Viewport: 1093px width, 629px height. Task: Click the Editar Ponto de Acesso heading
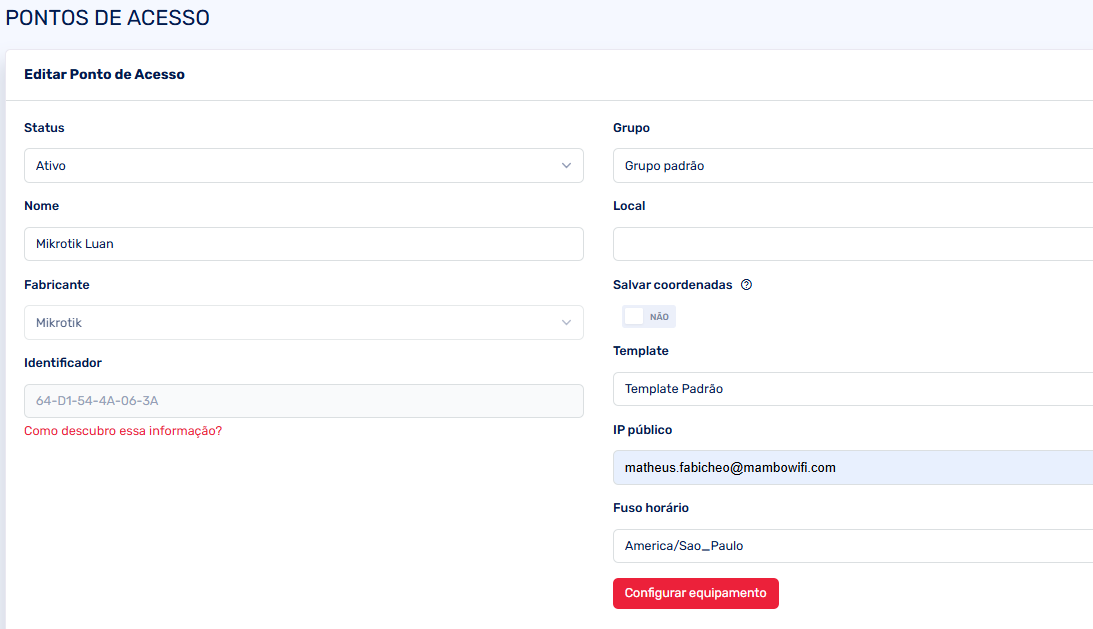pos(104,74)
